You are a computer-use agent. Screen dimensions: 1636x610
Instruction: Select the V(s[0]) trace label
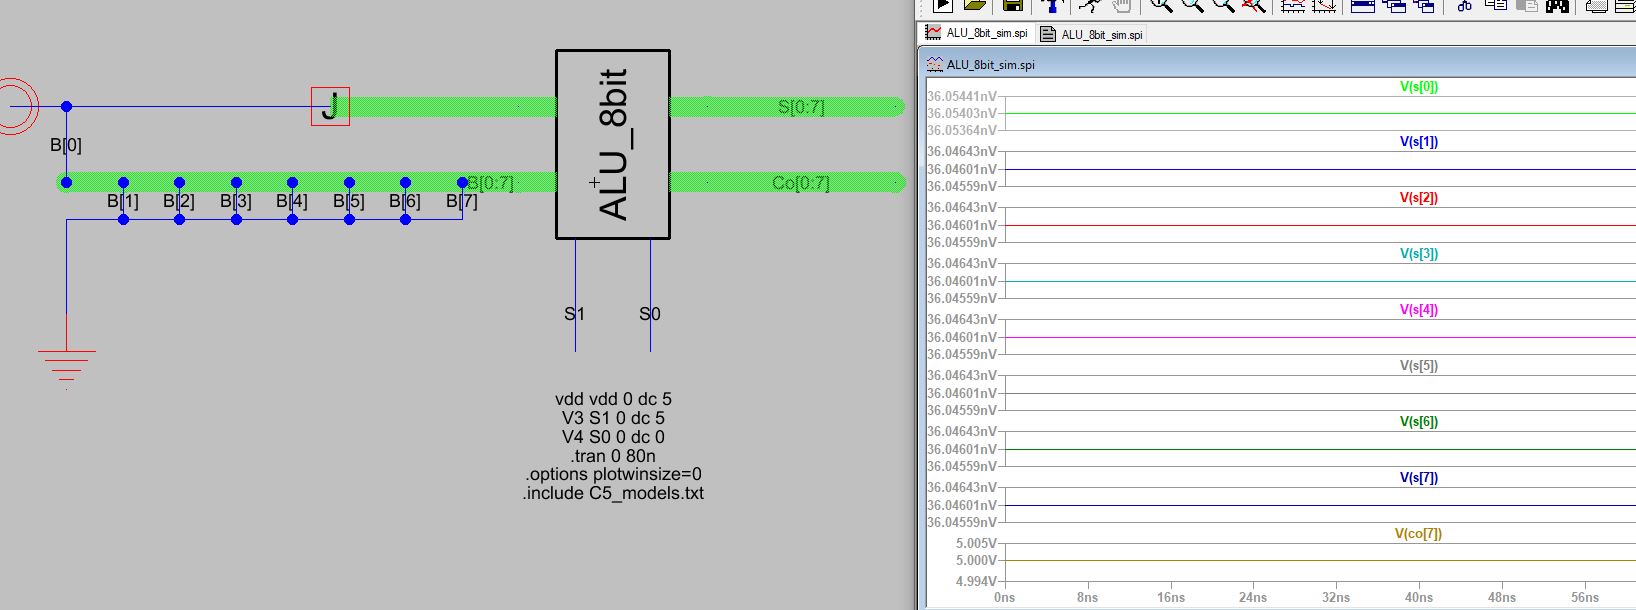(1418, 87)
